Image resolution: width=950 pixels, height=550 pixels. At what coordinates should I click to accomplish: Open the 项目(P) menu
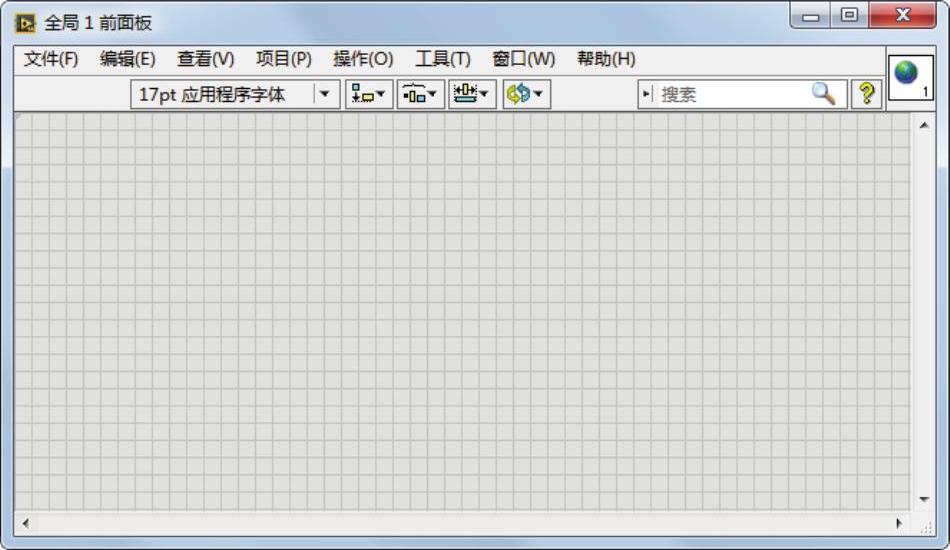tap(284, 59)
